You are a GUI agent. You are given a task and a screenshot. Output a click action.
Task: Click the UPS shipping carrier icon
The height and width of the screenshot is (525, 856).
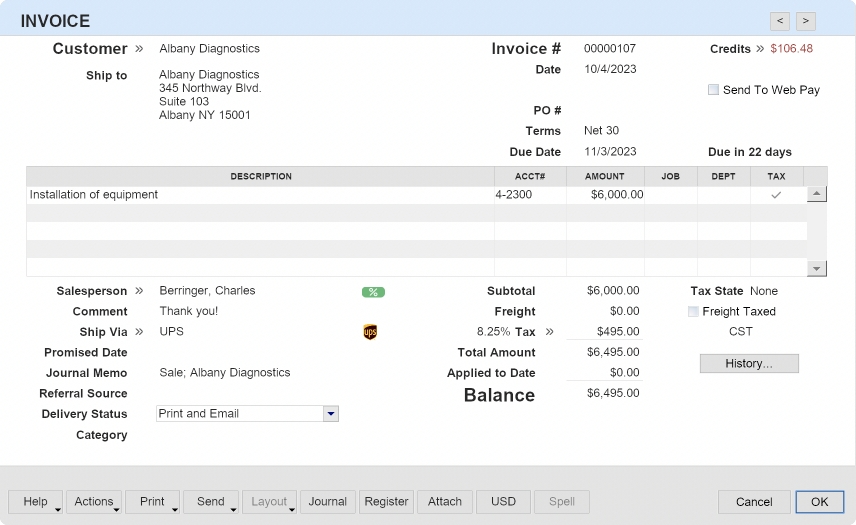click(x=370, y=332)
